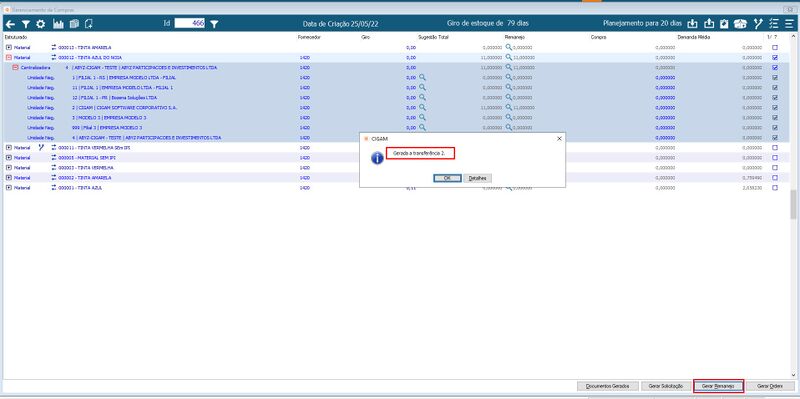Open the clipboard icon in top toolbar
This screenshot has width=800, height=399.
[724, 23]
